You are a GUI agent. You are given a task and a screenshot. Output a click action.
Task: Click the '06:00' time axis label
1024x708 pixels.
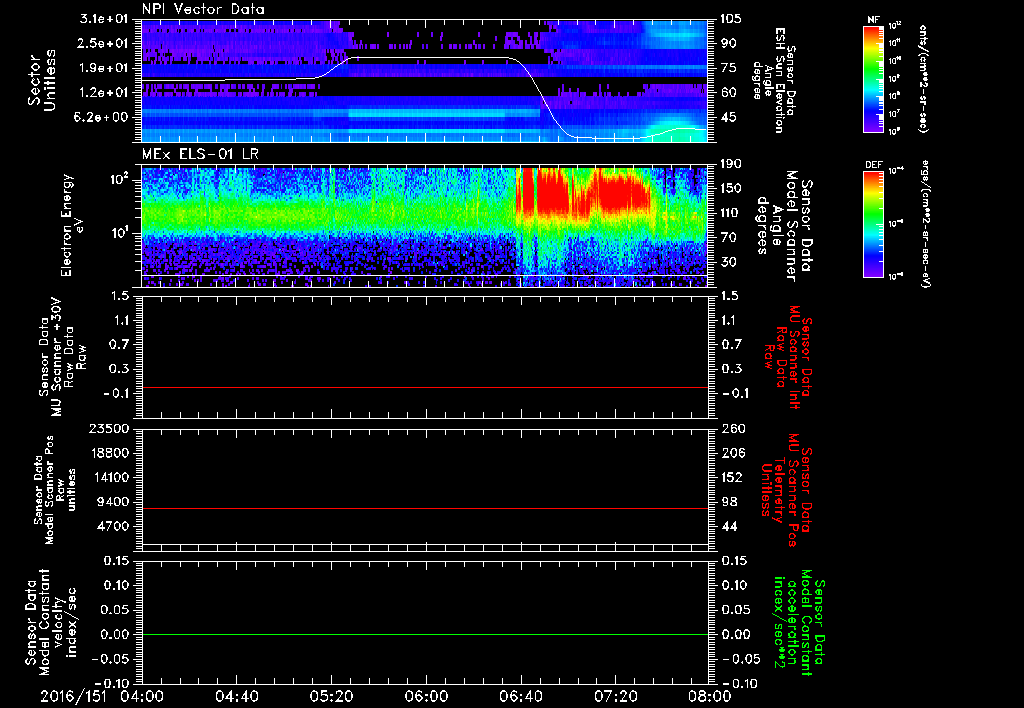(x=426, y=696)
